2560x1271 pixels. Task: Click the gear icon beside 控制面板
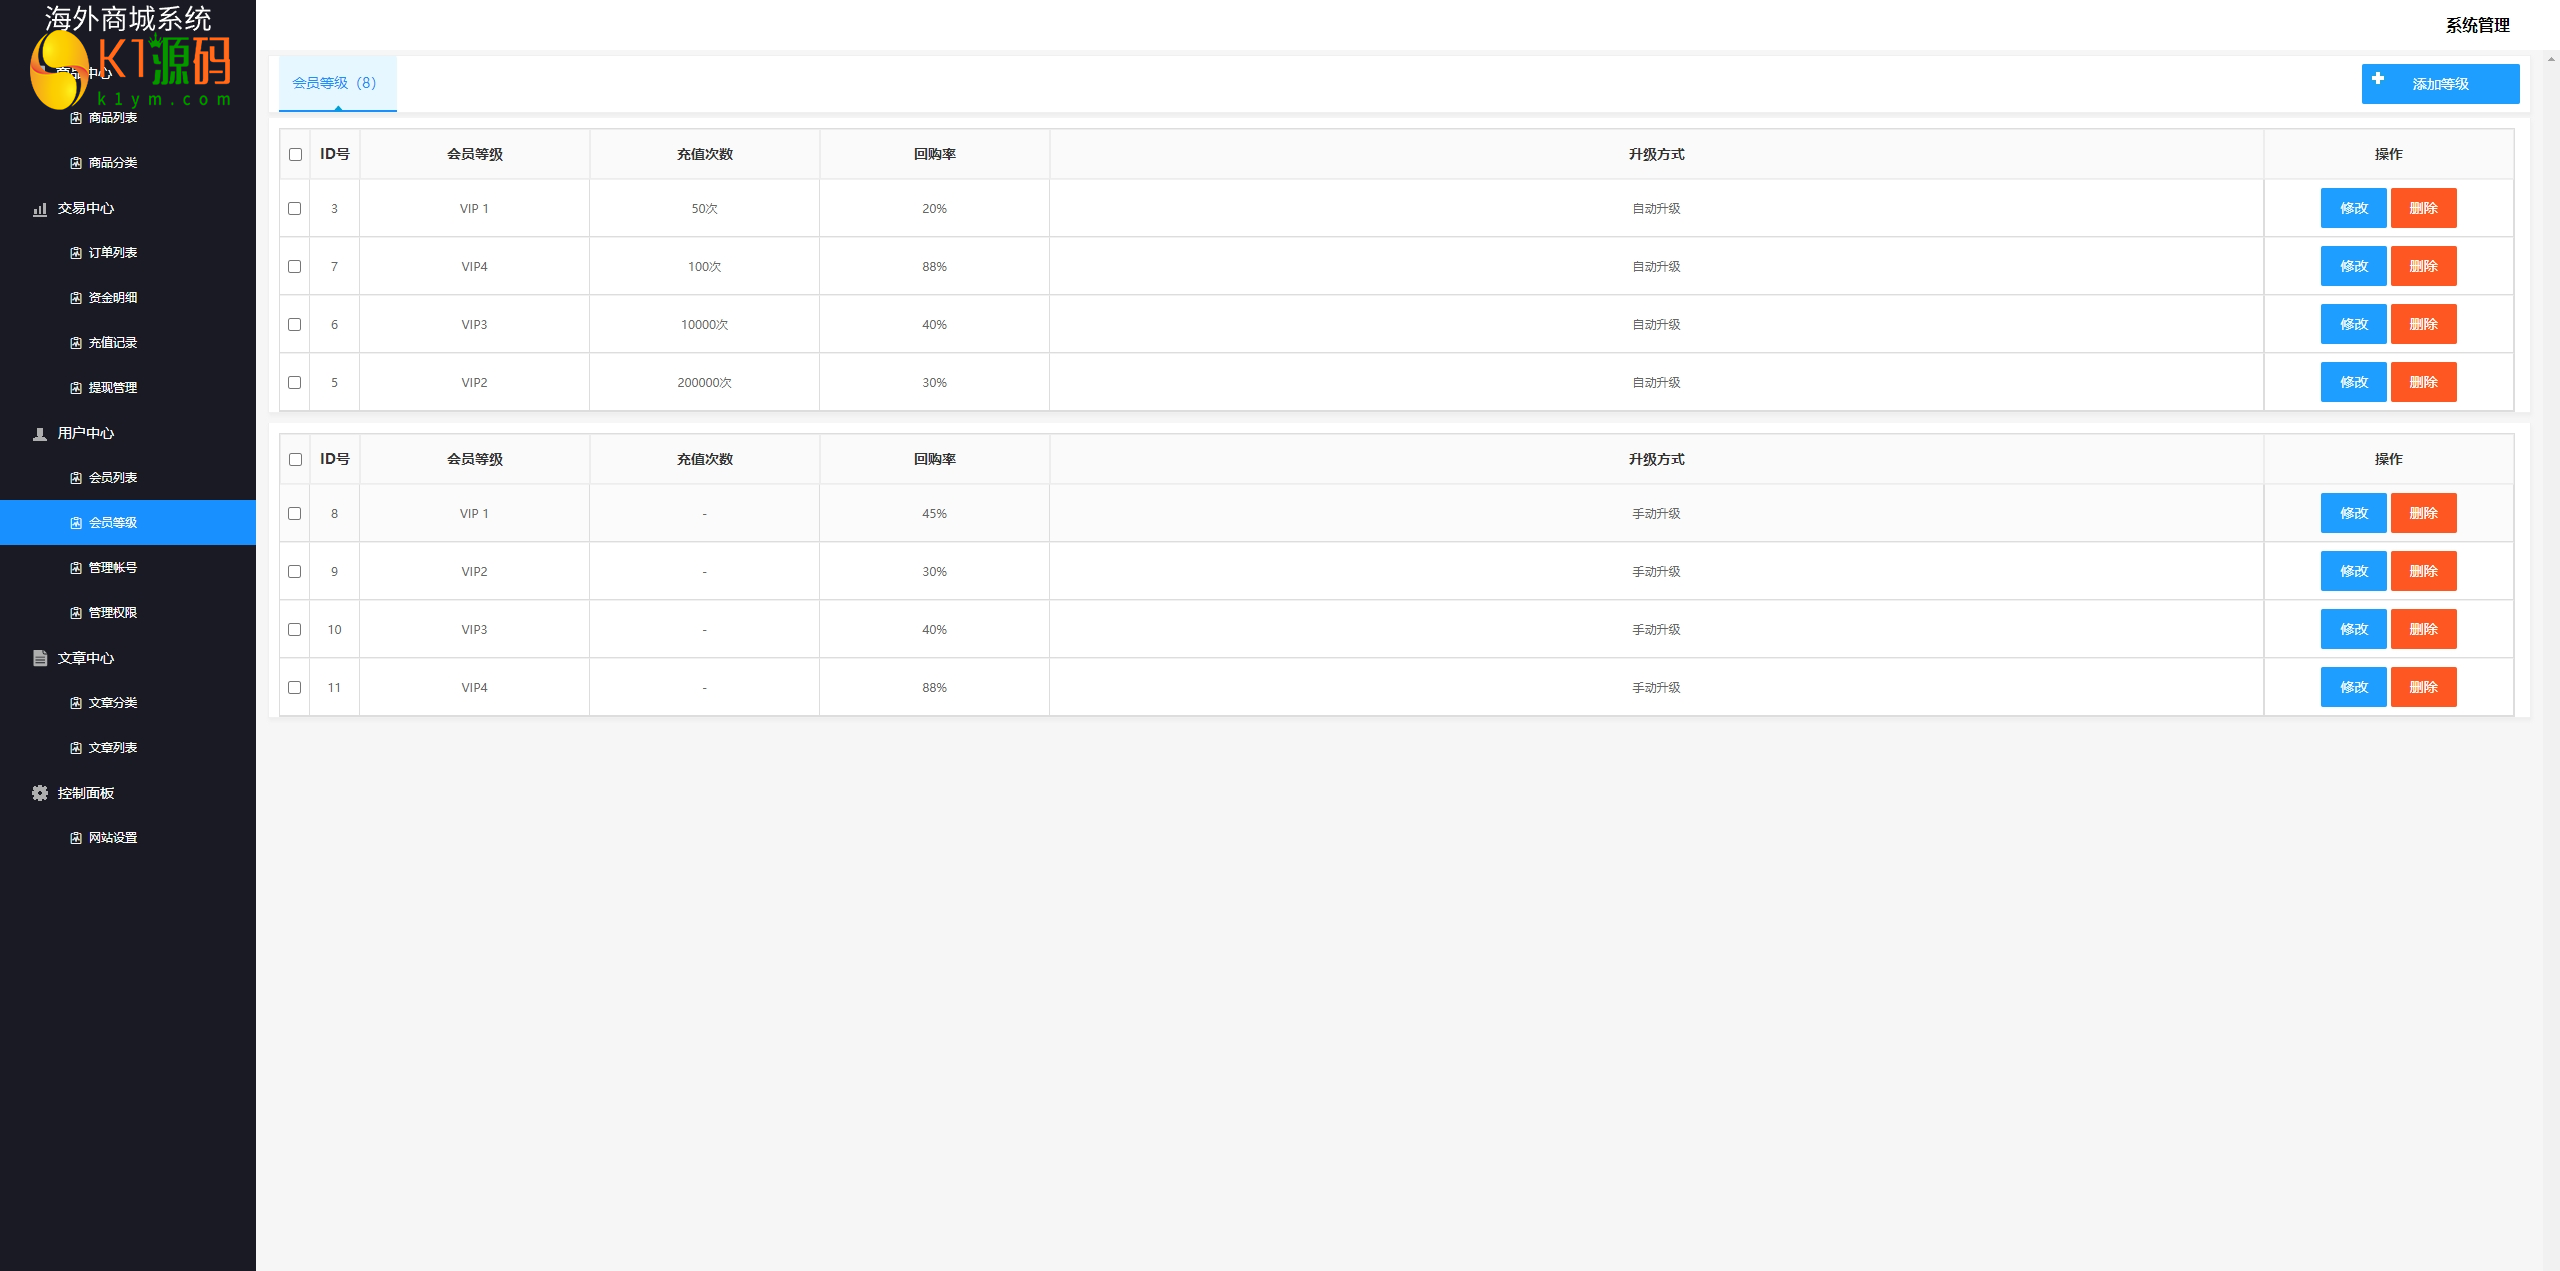pyautogui.click(x=40, y=793)
